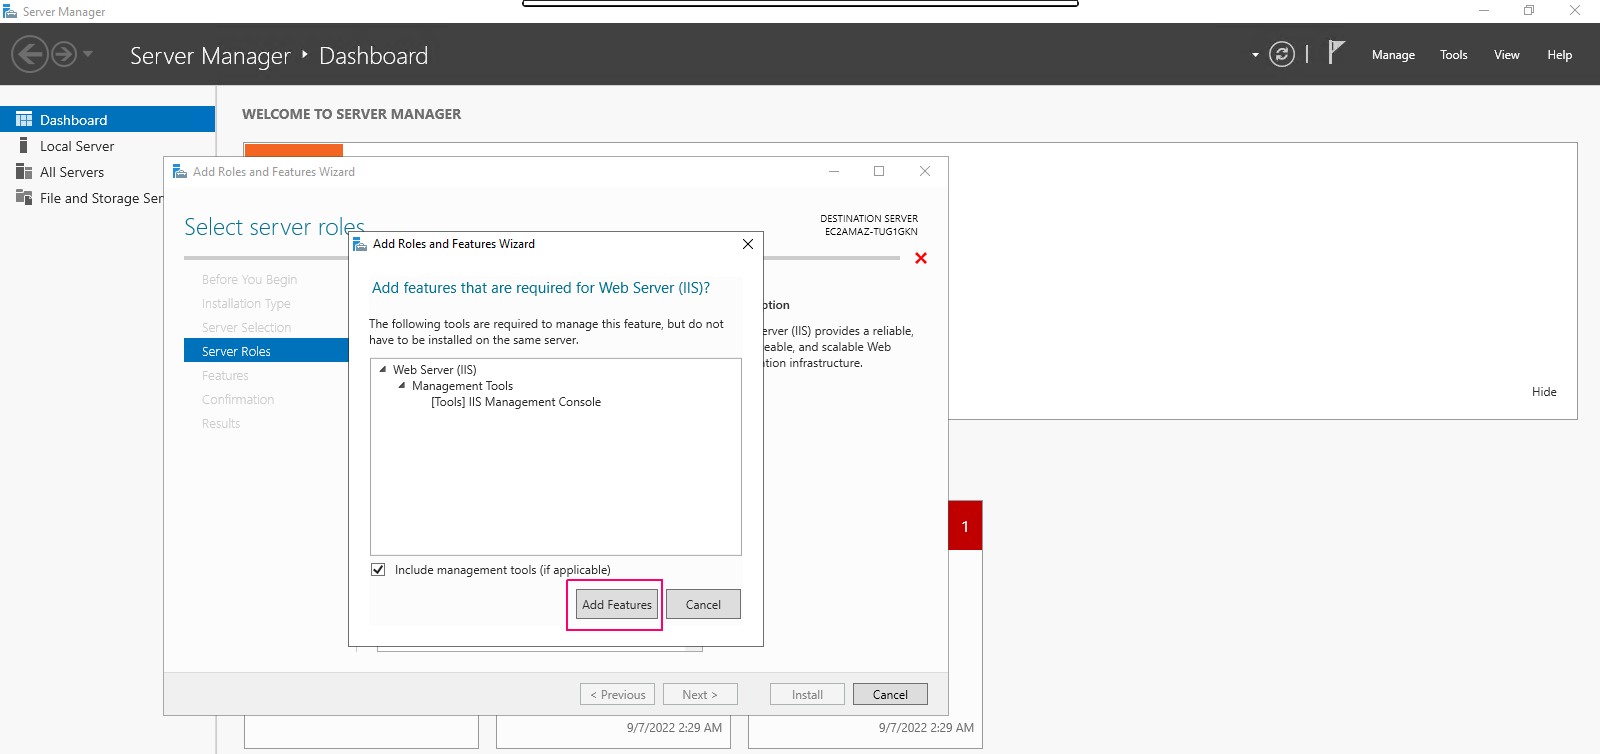
Task: Click the wizard icon in outer window title
Action: pos(180,172)
